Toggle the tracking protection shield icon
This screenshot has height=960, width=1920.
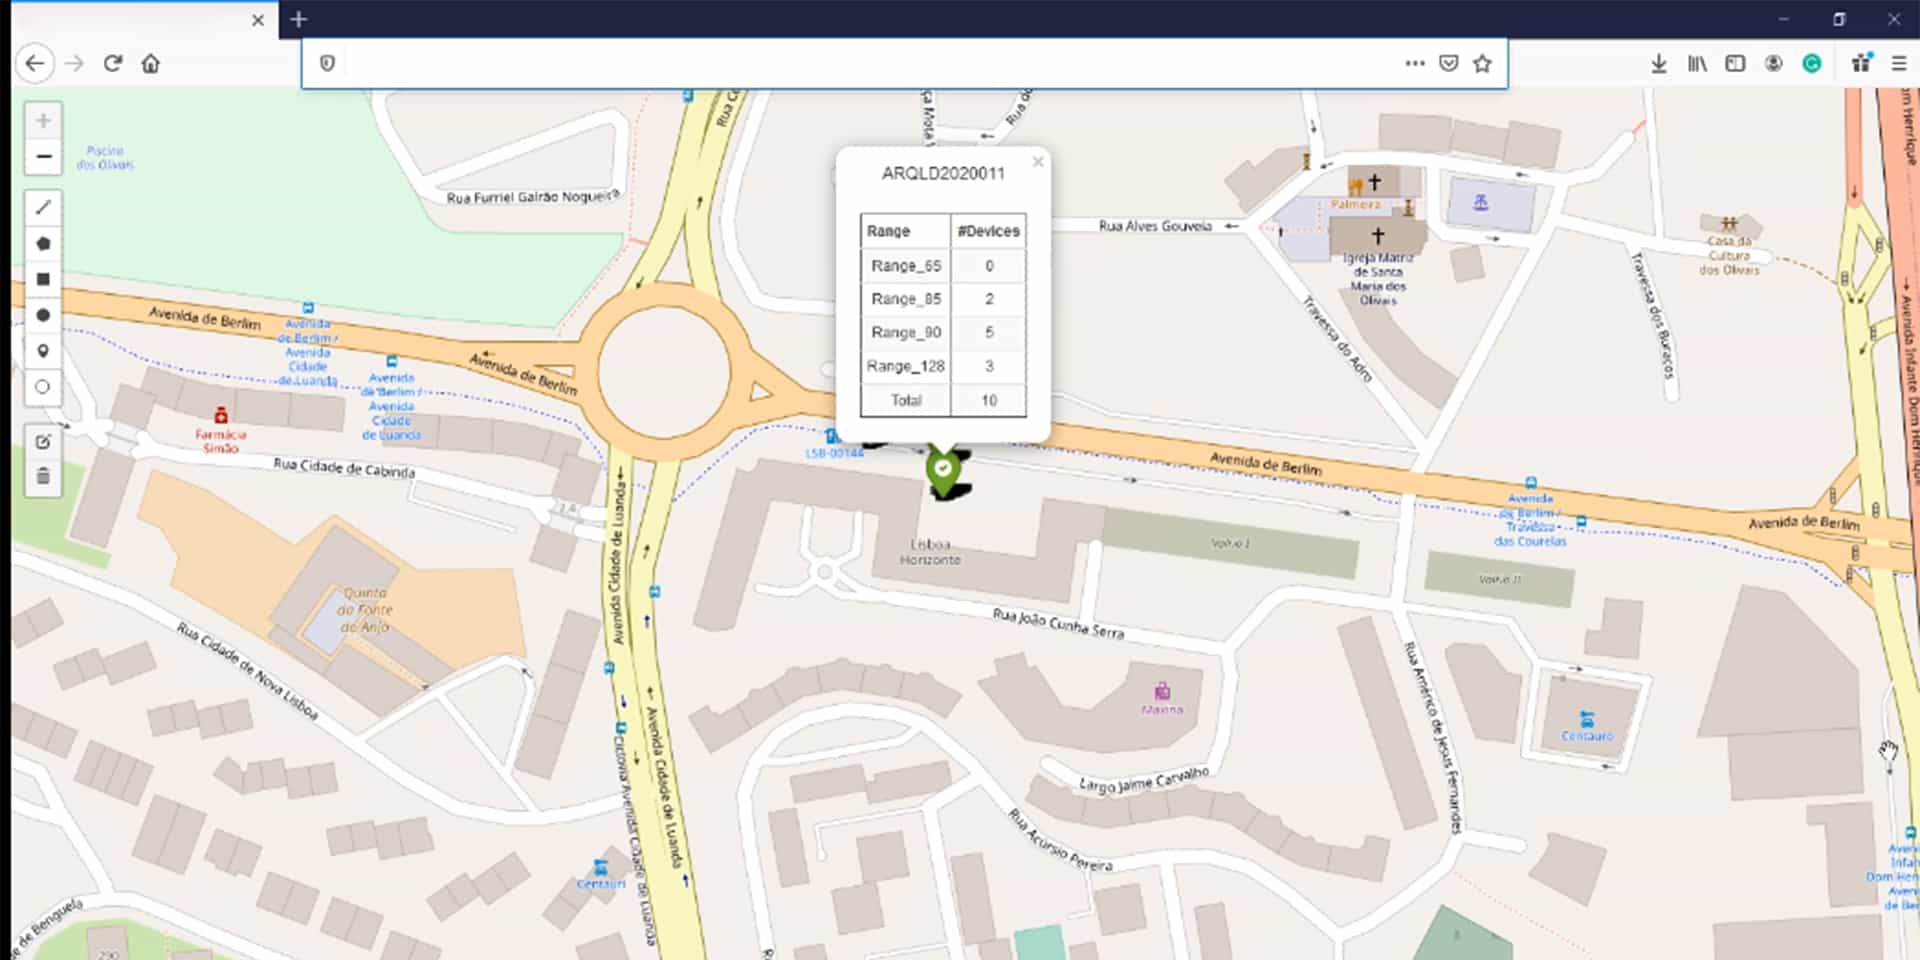[x=325, y=63]
